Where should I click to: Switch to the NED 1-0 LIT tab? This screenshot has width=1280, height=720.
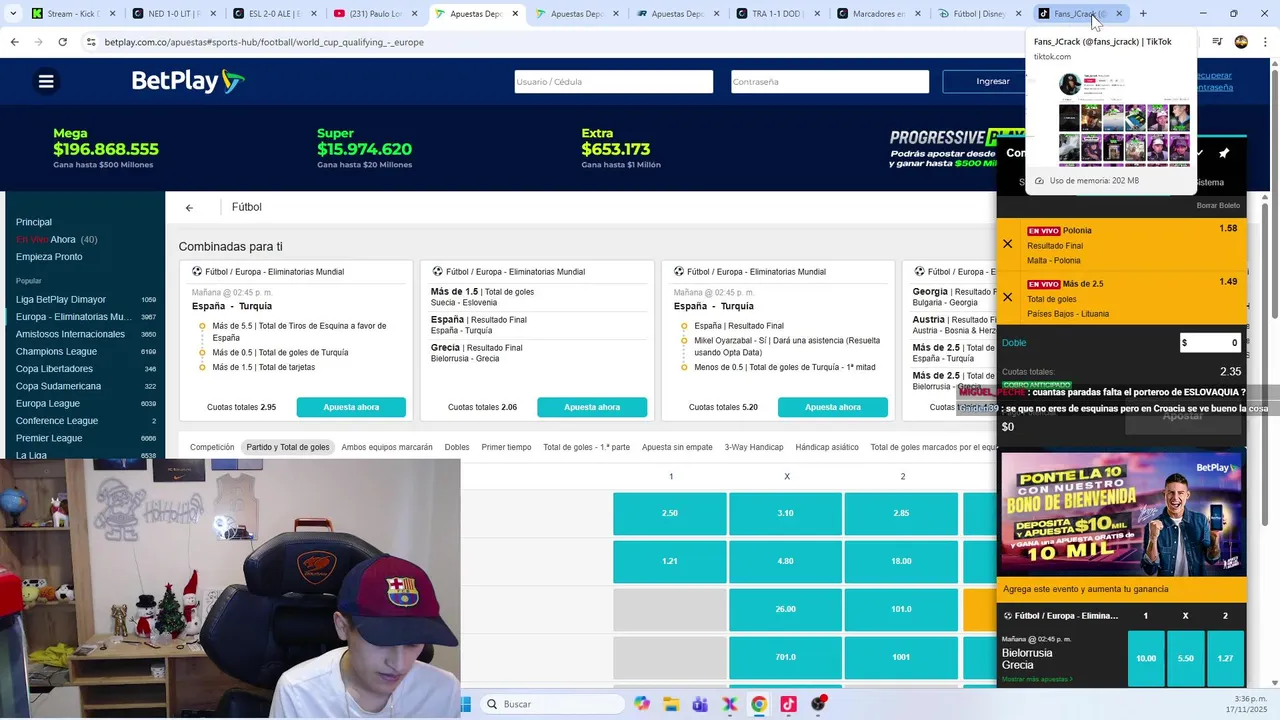pyautogui.click(x=172, y=14)
